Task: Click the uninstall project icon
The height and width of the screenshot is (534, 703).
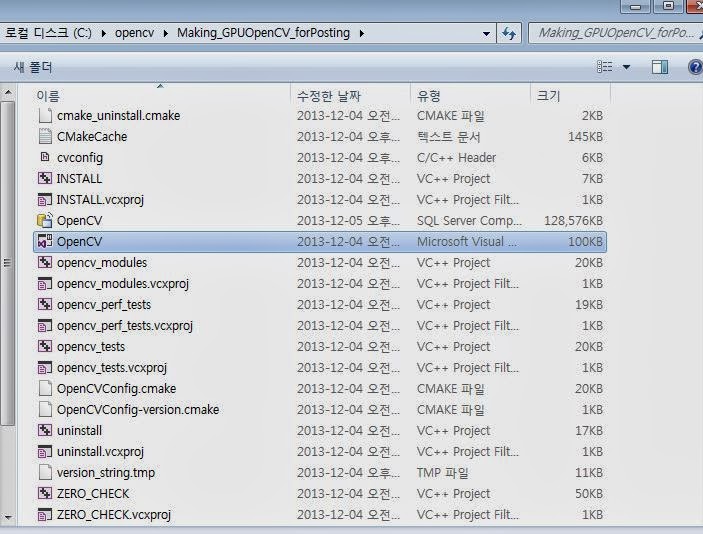Action: (x=45, y=430)
